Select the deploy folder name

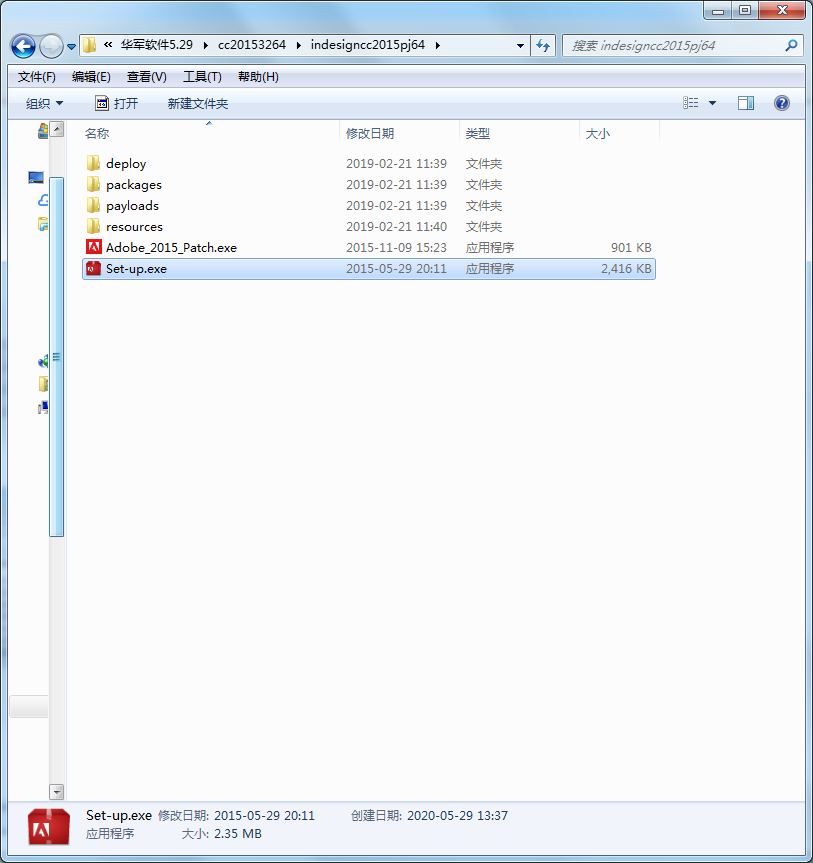click(126, 164)
